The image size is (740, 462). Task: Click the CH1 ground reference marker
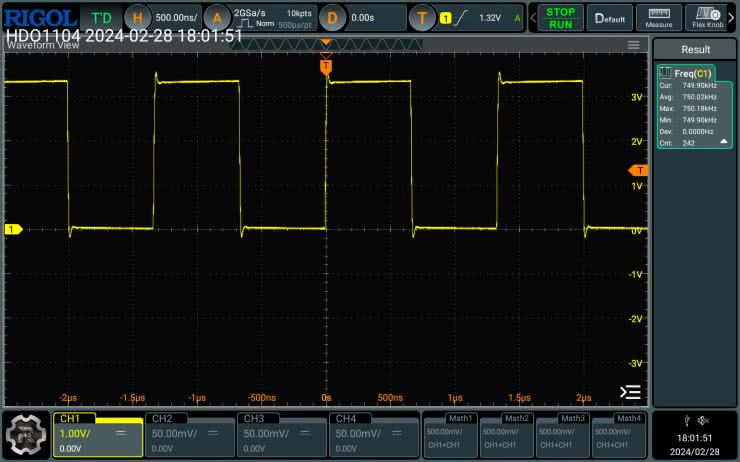click(13, 230)
